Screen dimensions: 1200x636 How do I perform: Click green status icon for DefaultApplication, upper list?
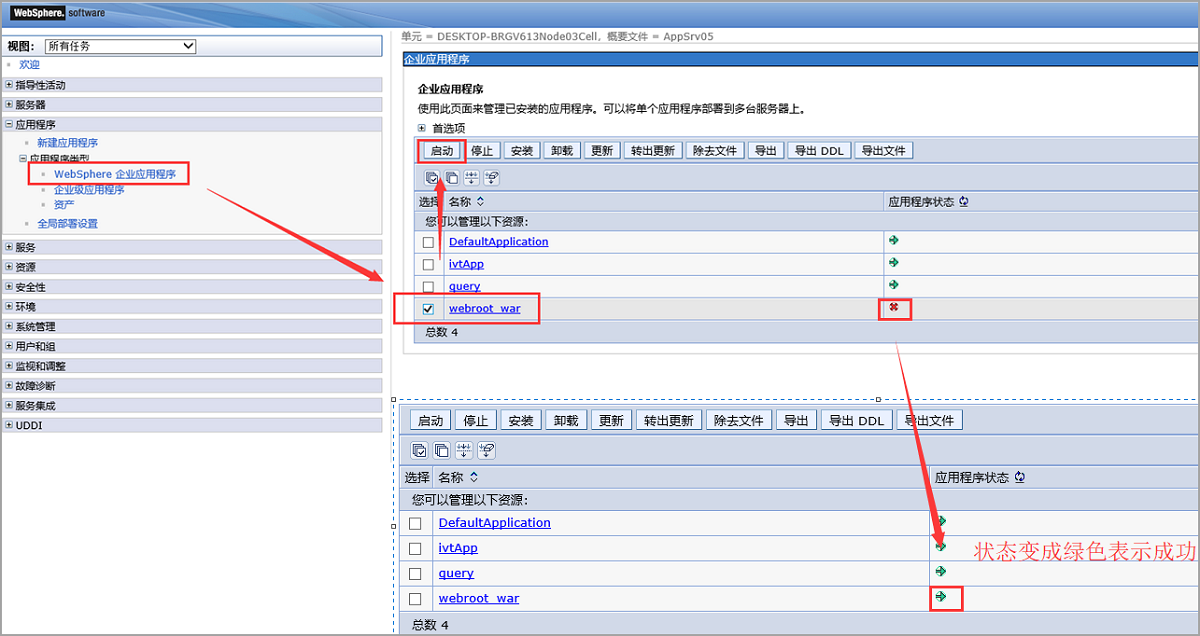(x=893, y=241)
